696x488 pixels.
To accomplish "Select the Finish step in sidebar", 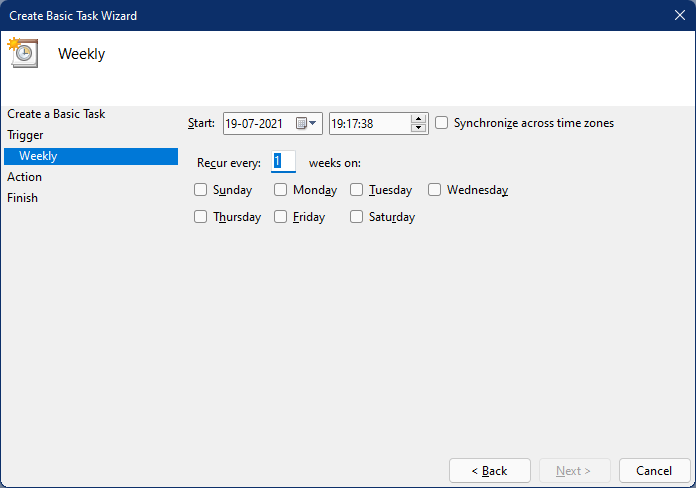I will (x=22, y=198).
